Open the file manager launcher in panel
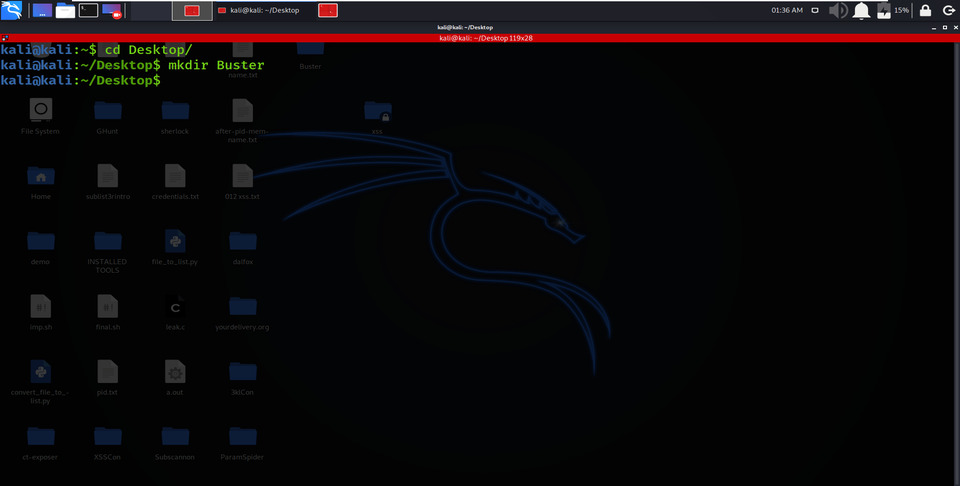 coord(66,10)
